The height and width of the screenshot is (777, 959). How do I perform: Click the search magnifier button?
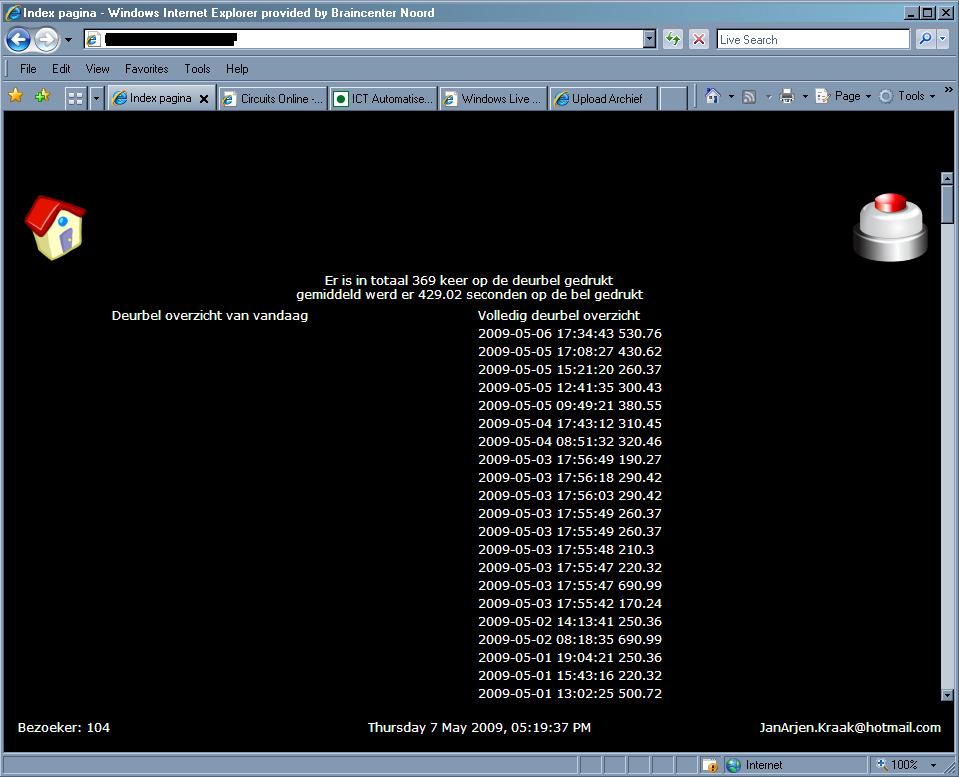coord(925,40)
